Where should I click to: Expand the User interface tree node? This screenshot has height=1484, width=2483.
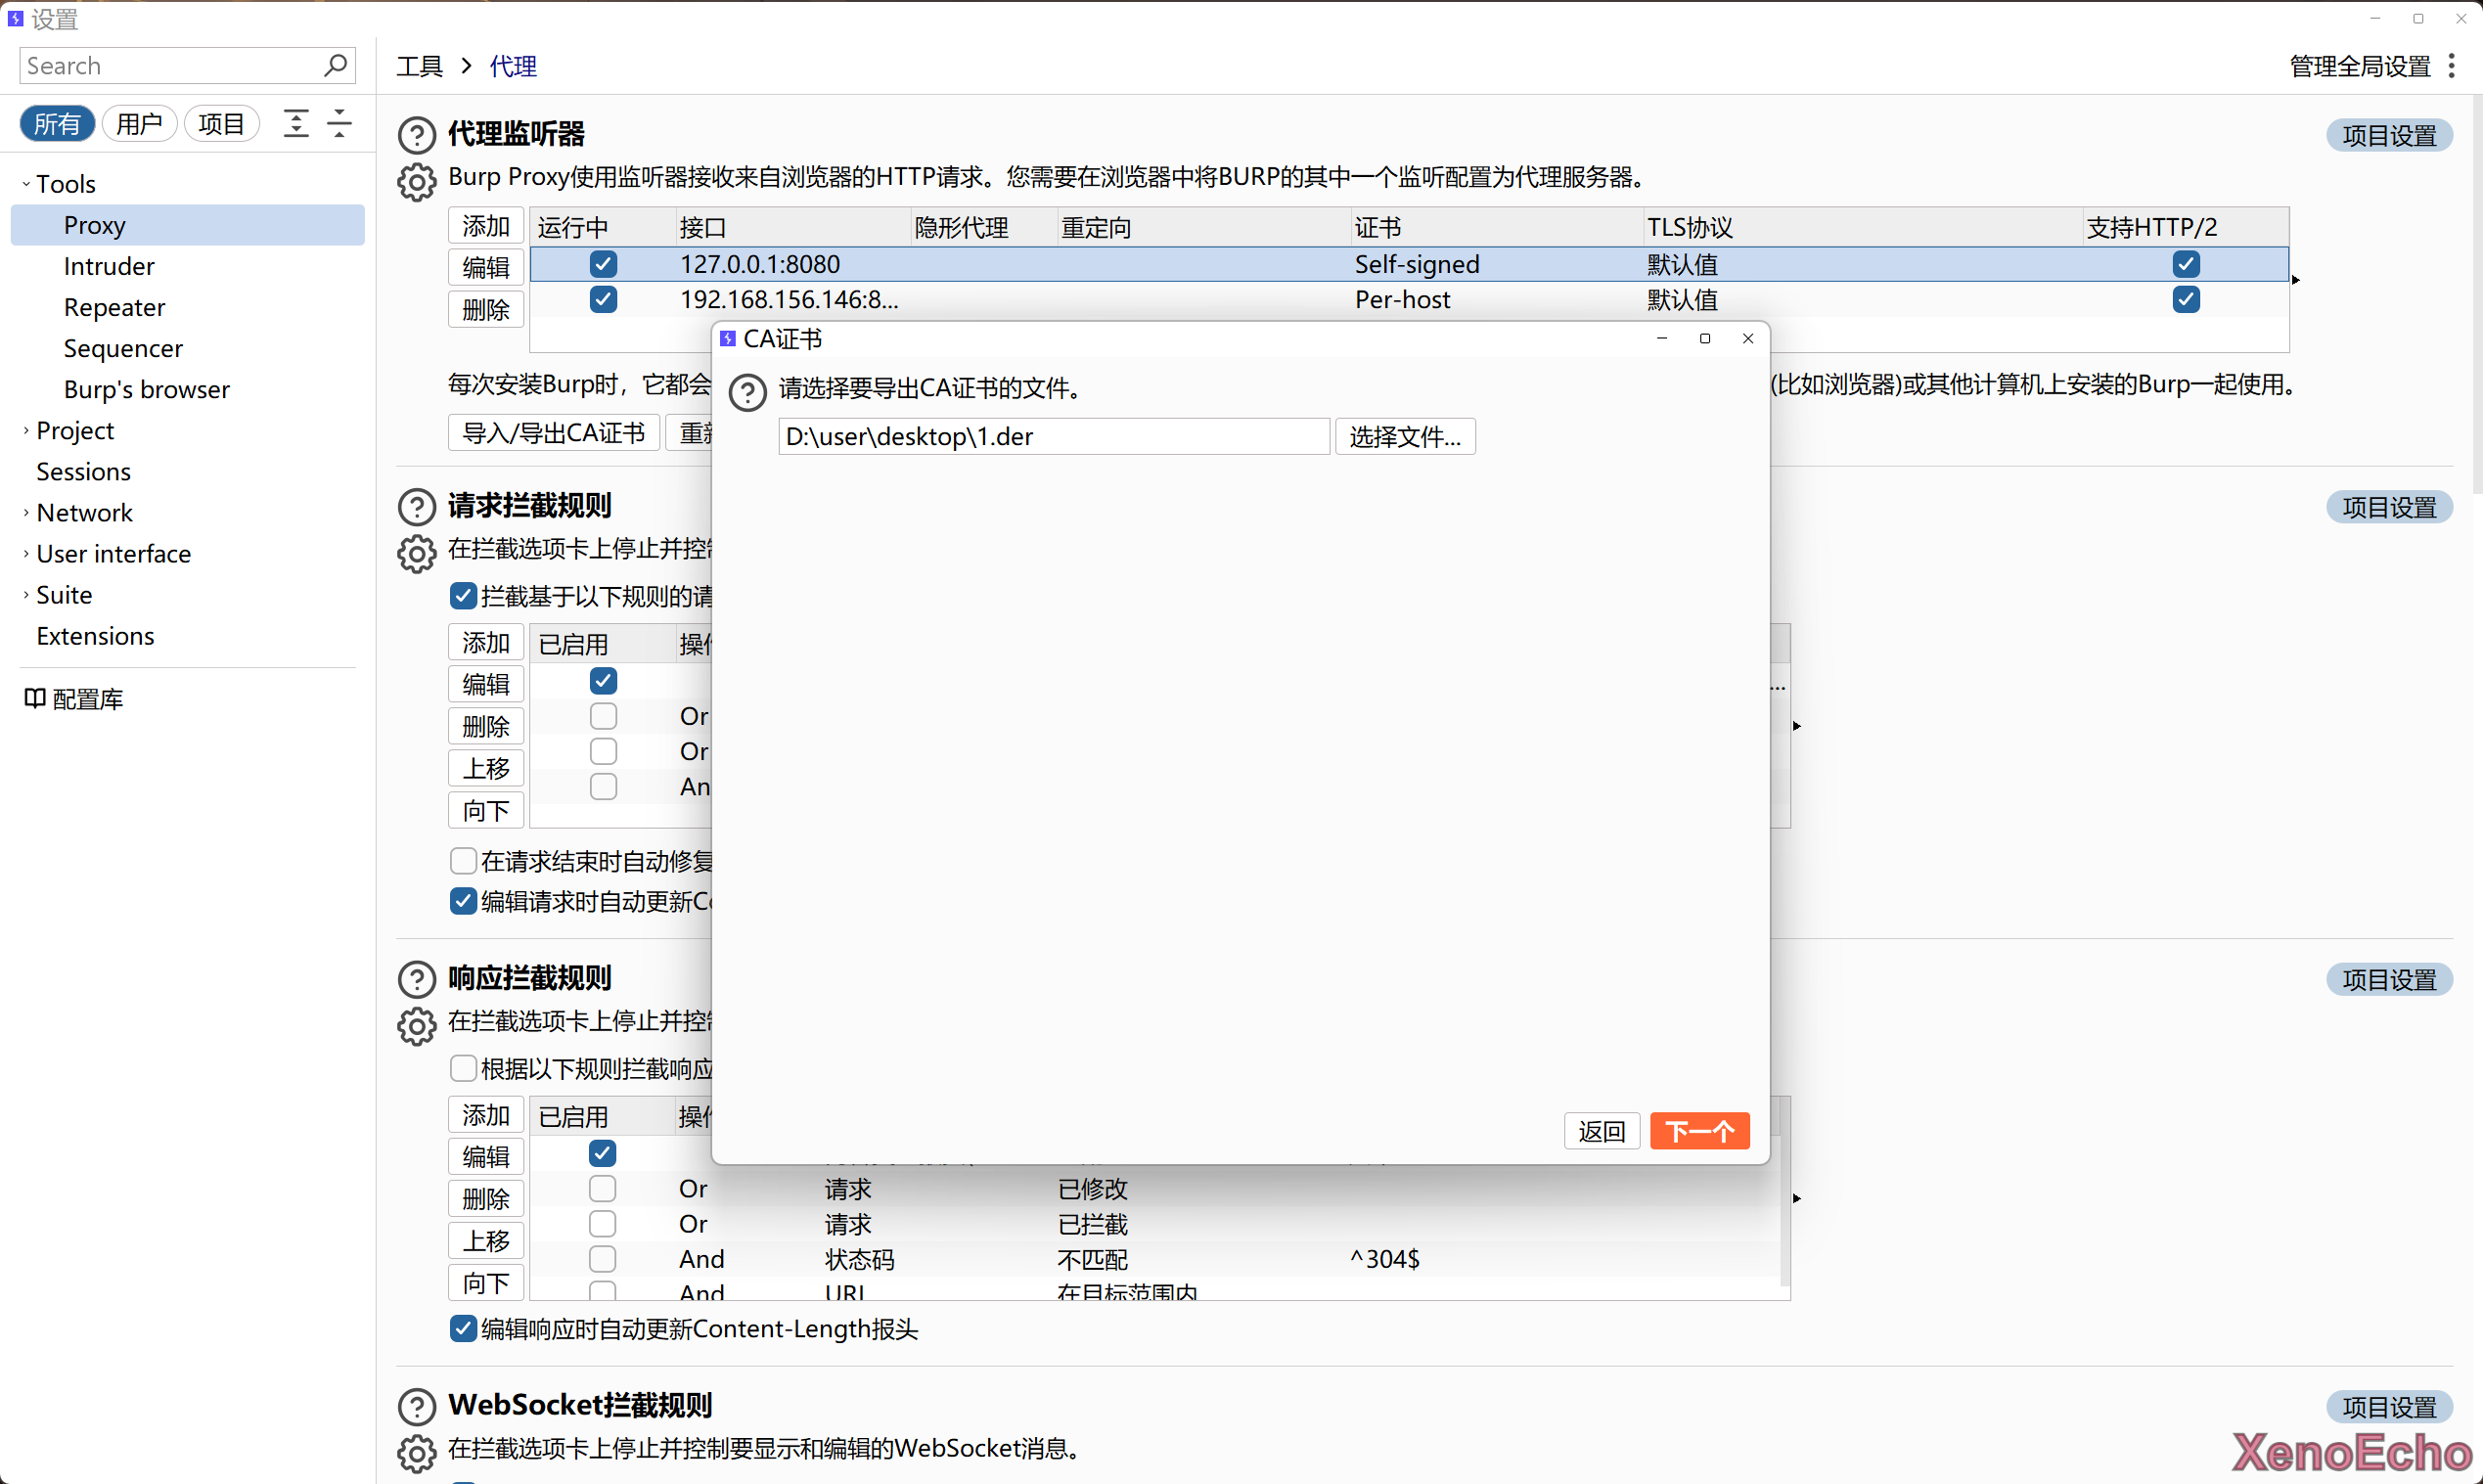pyautogui.click(x=26, y=553)
